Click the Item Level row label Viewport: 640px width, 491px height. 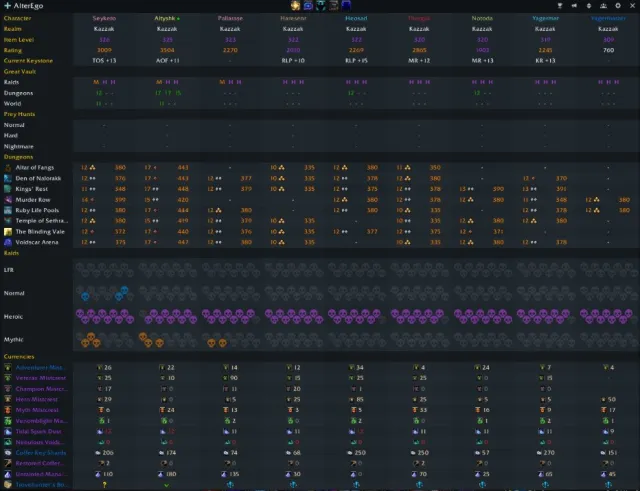click(x=19, y=40)
